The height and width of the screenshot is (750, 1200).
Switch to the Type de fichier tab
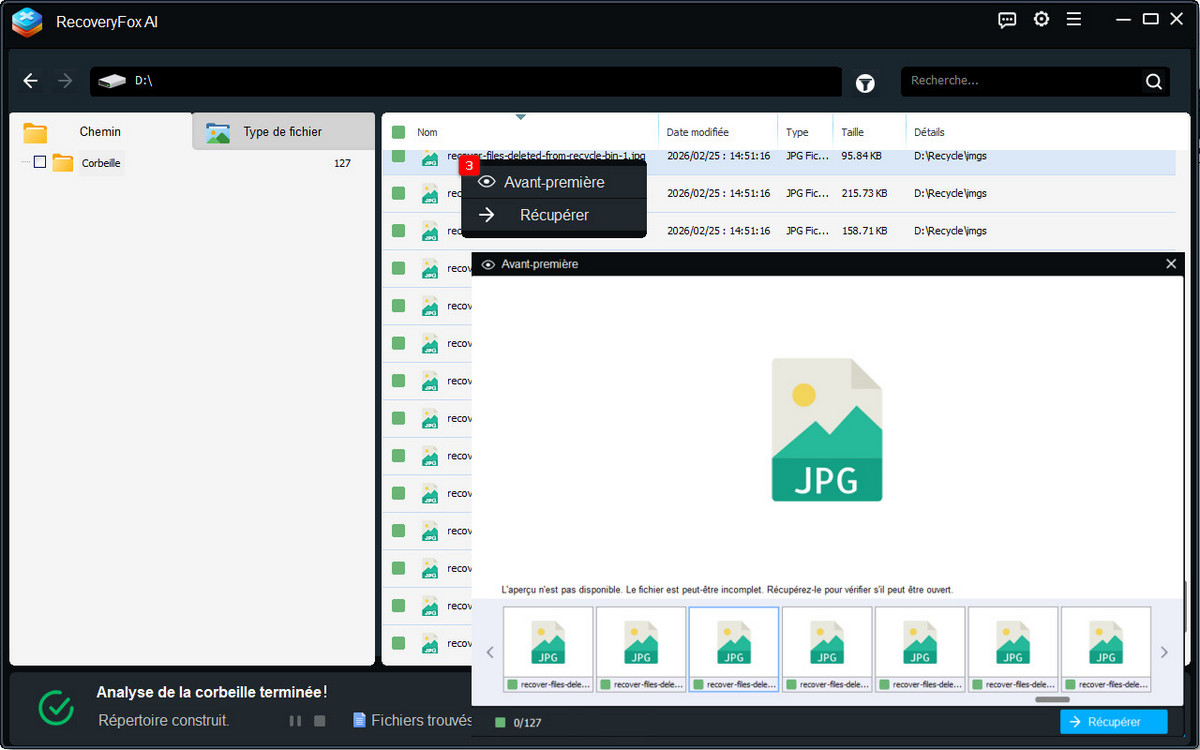[x=282, y=132]
